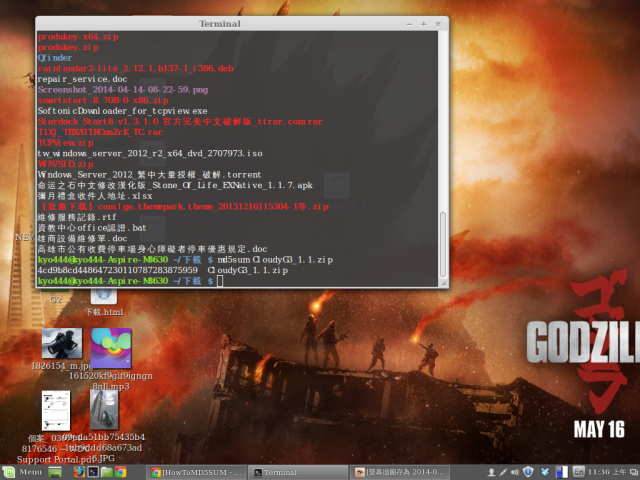Click the md5sum CloudyG3_1.1.zip command line
Screen dimensions: 640x480
(275, 260)
